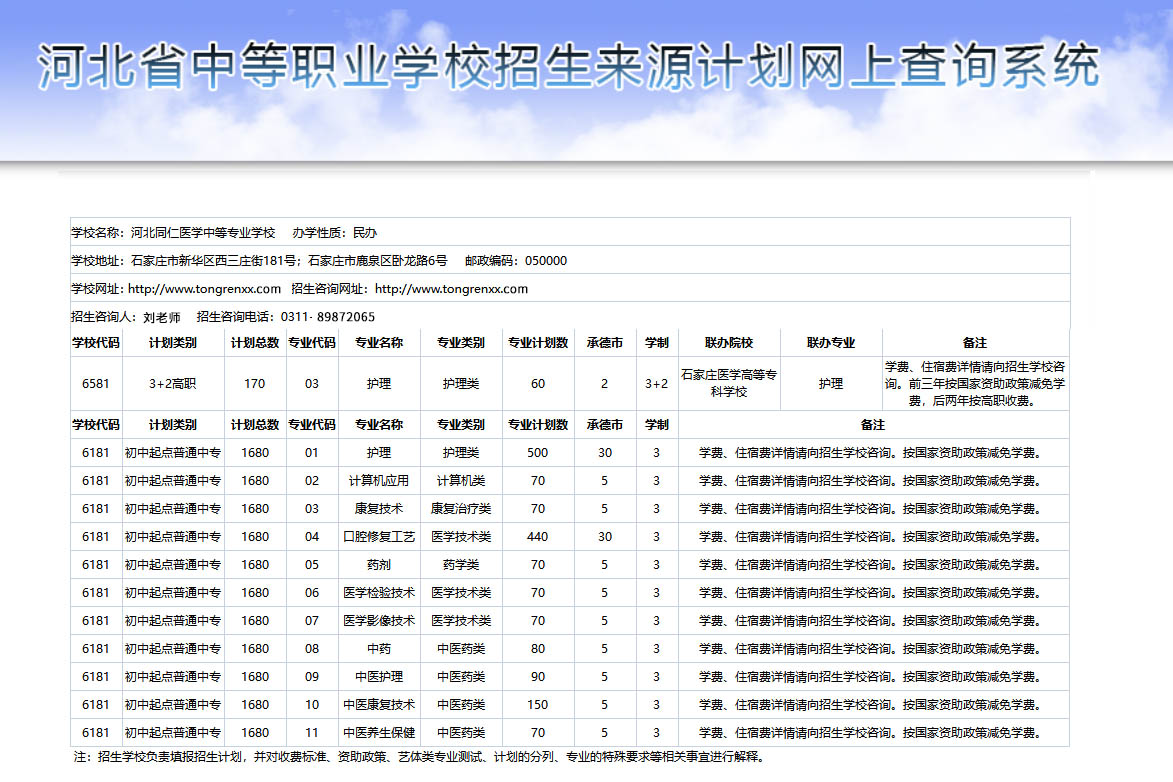Click school code 6581 cell
The width and height of the screenshot is (1173, 782).
pyautogui.click(x=96, y=383)
